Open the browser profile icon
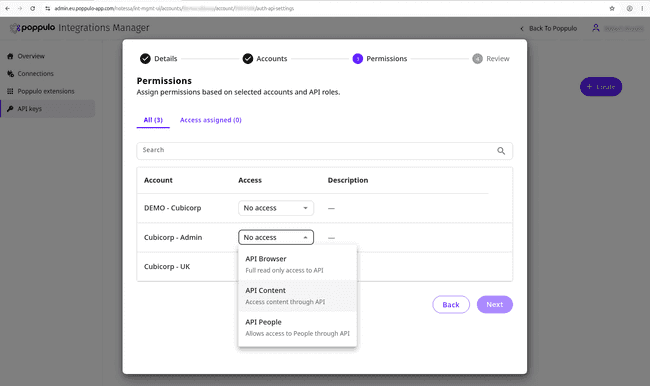The height and width of the screenshot is (386, 650). tap(629, 8)
